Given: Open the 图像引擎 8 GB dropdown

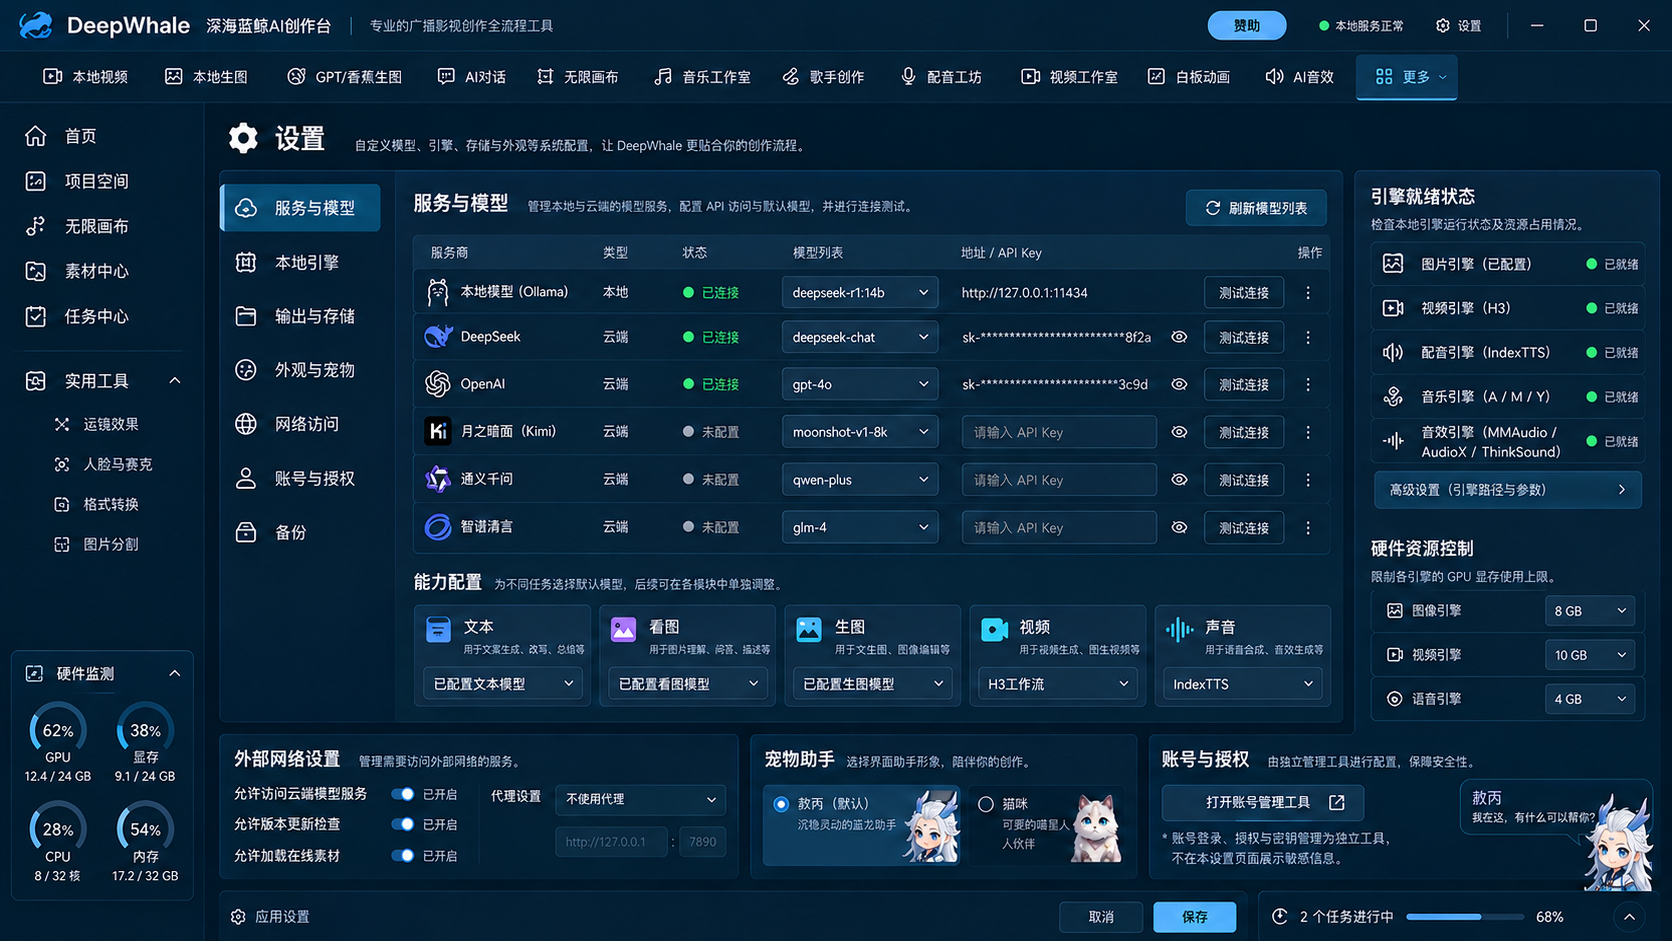Looking at the screenshot, I should [1589, 611].
